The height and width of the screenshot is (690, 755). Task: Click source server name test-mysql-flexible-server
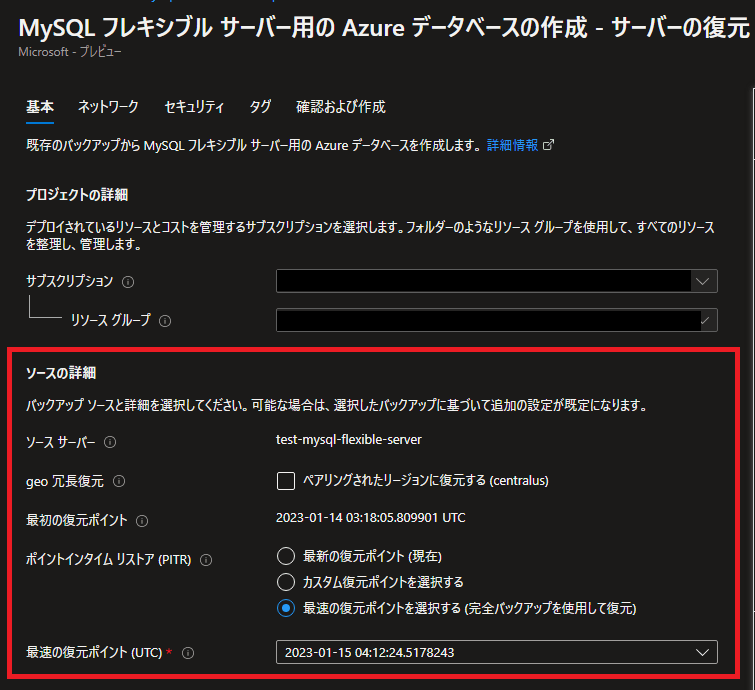point(349,440)
